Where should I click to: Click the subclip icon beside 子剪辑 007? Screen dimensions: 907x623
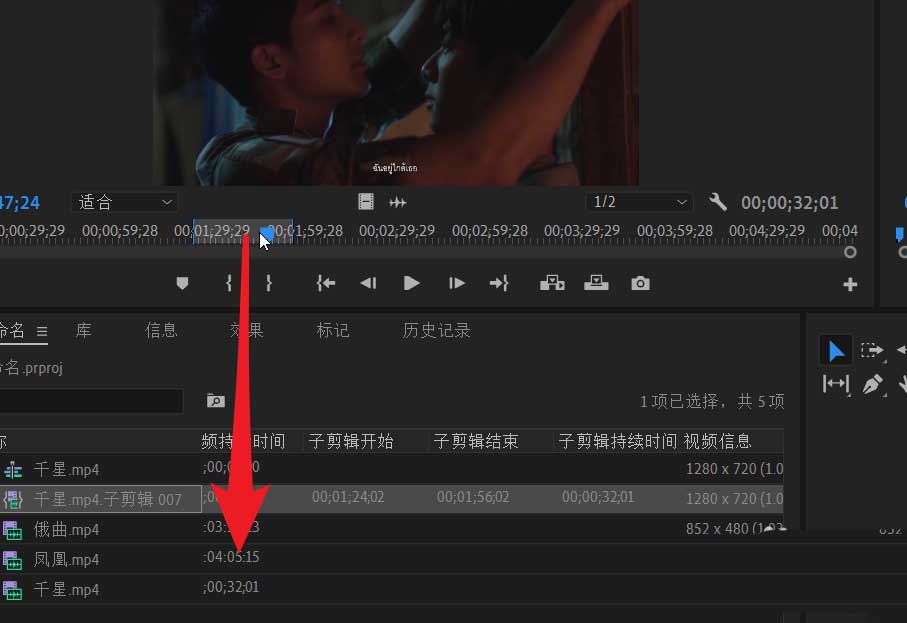tap(13, 500)
